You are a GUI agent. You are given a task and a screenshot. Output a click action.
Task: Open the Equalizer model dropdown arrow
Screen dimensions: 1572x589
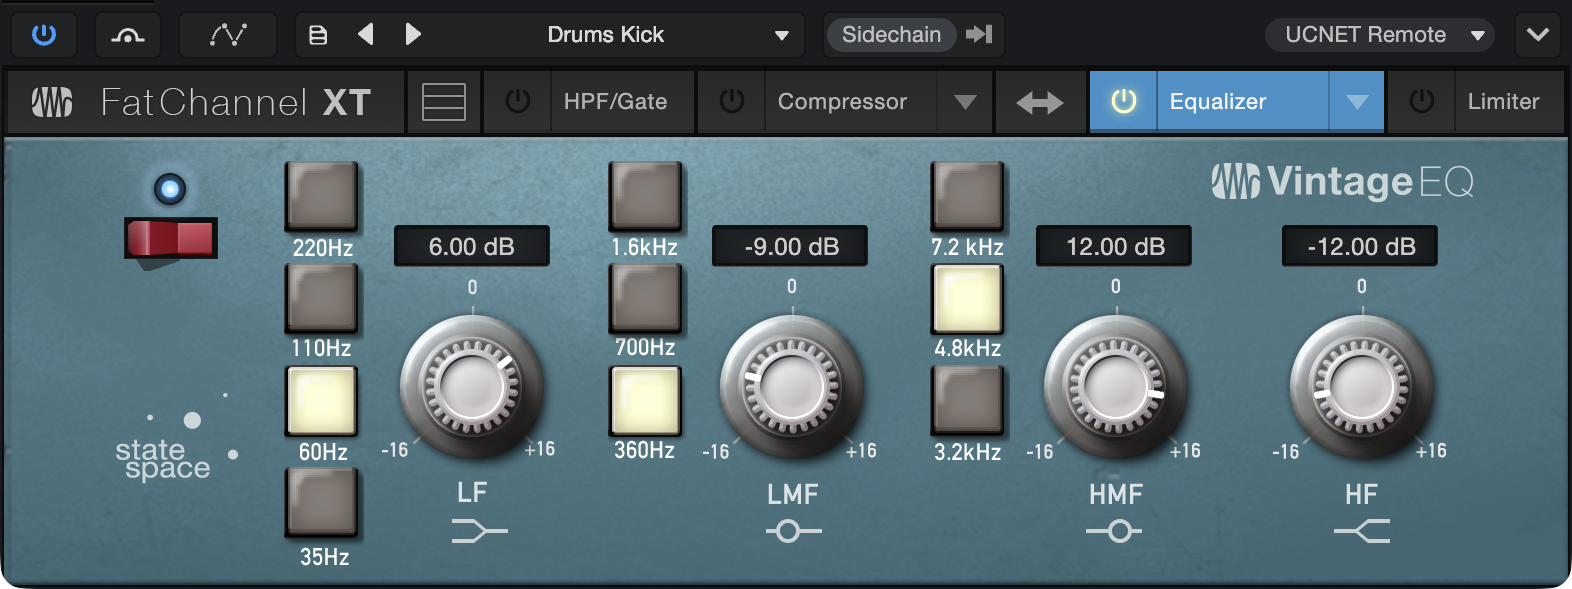click(1357, 102)
